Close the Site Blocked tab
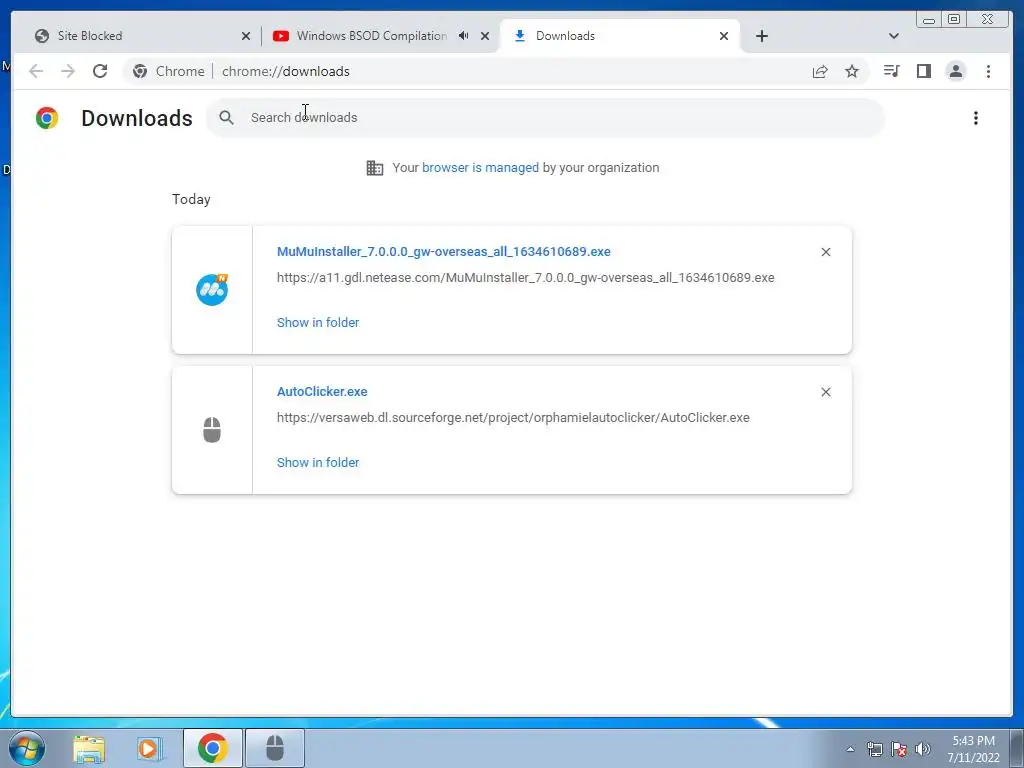 (x=246, y=36)
